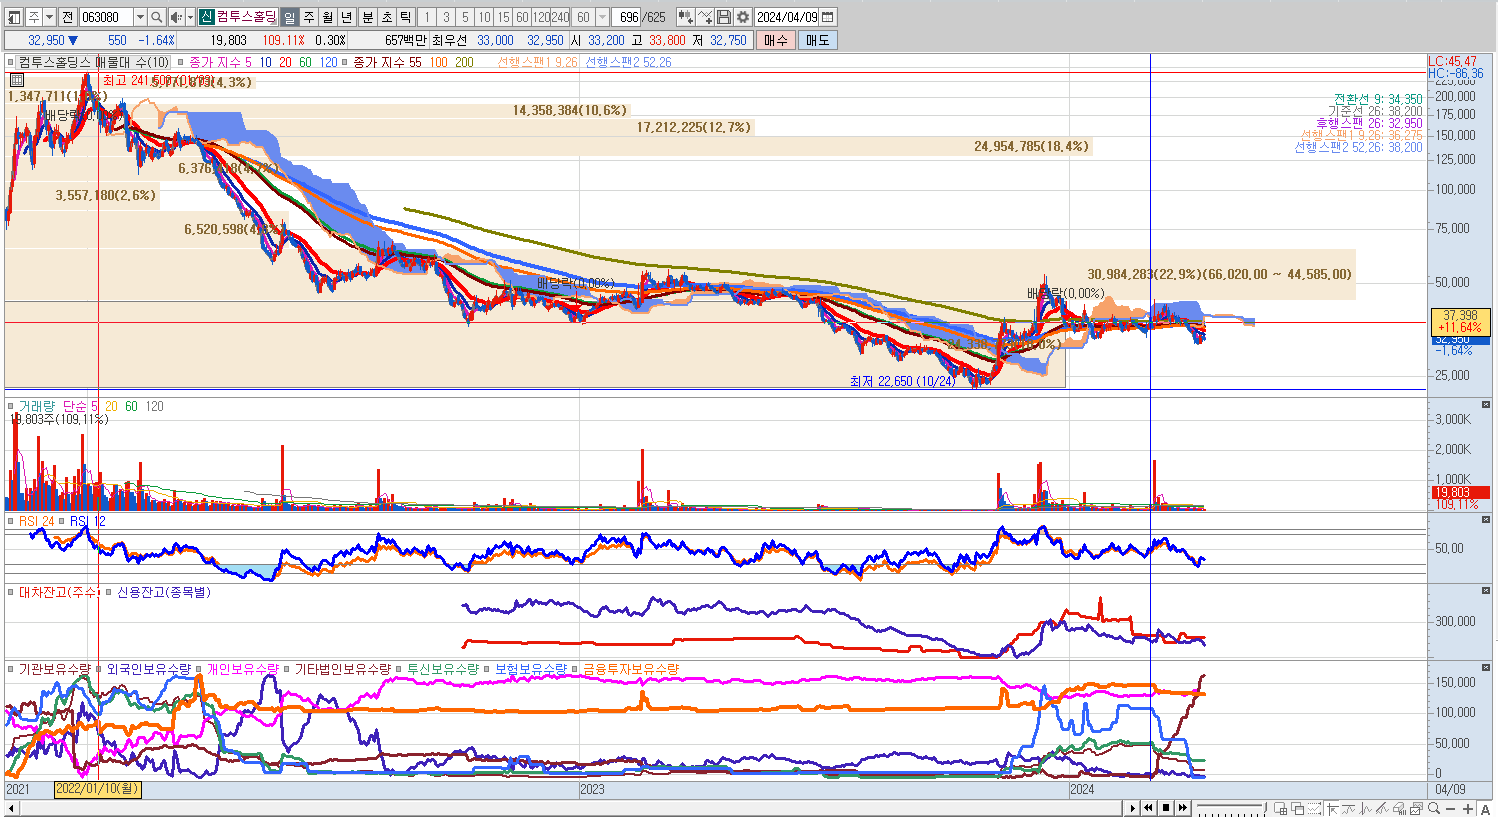Image resolution: width=1498 pixels, height=817 pixels.
Task: Click the minus zoom-out icon at bottom
Action: click(1450, 808)
